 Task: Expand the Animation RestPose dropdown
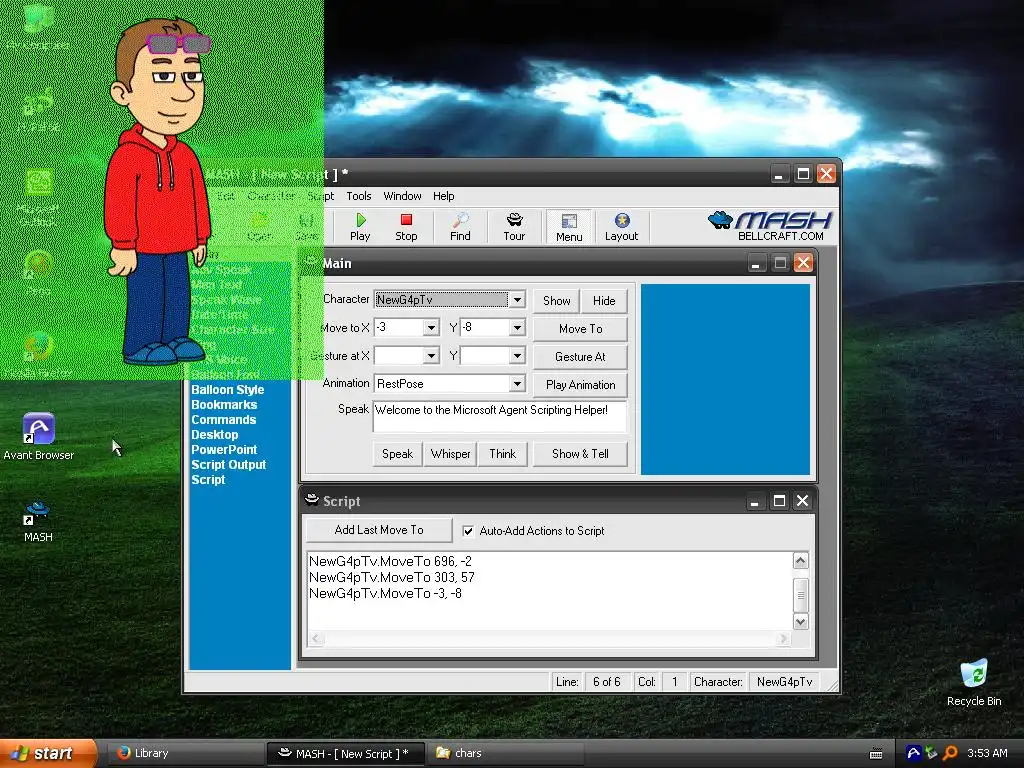pyautogui.click(x=517, y=383)
